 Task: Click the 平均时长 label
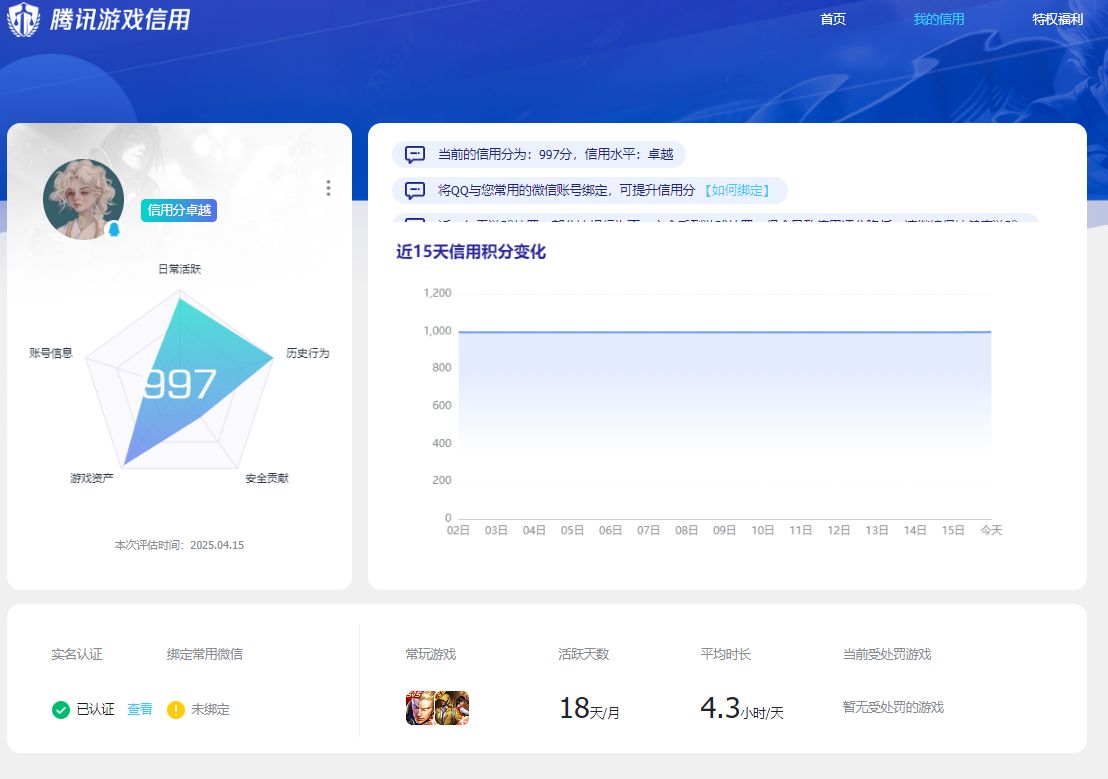pyautogui.click(x=726, y=654)
